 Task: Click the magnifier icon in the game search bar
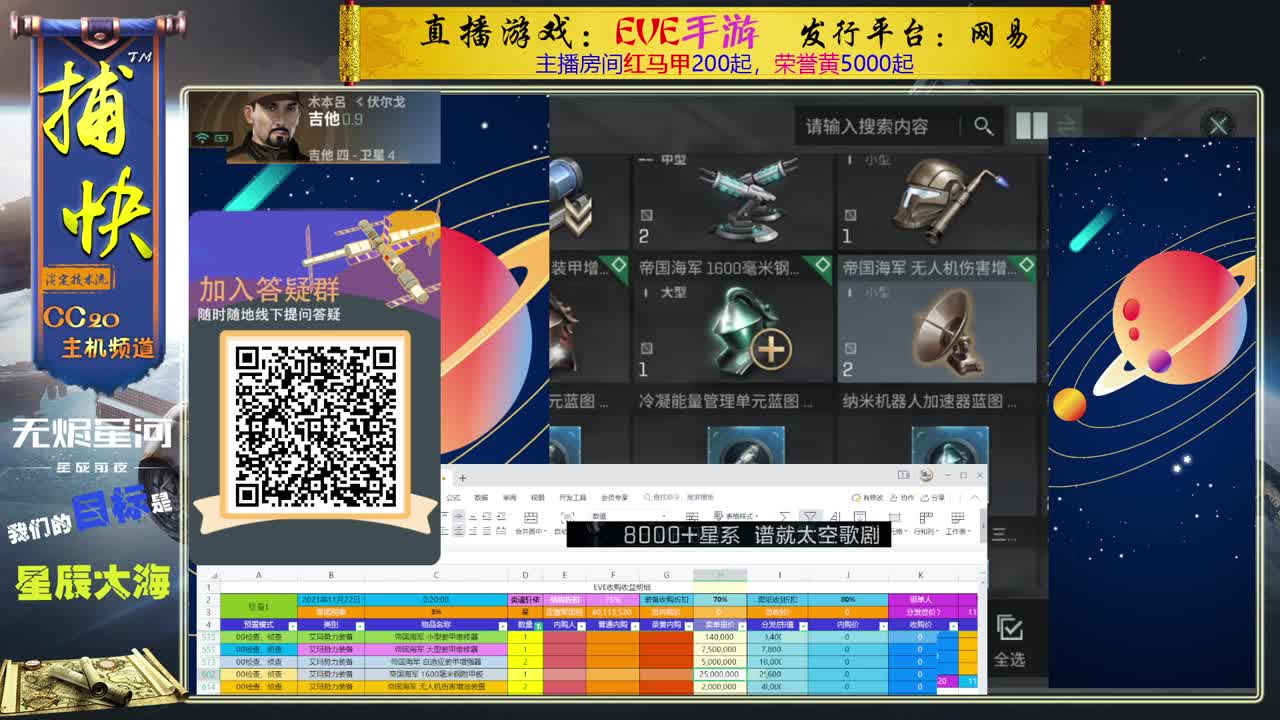click(x=983, y=125)
